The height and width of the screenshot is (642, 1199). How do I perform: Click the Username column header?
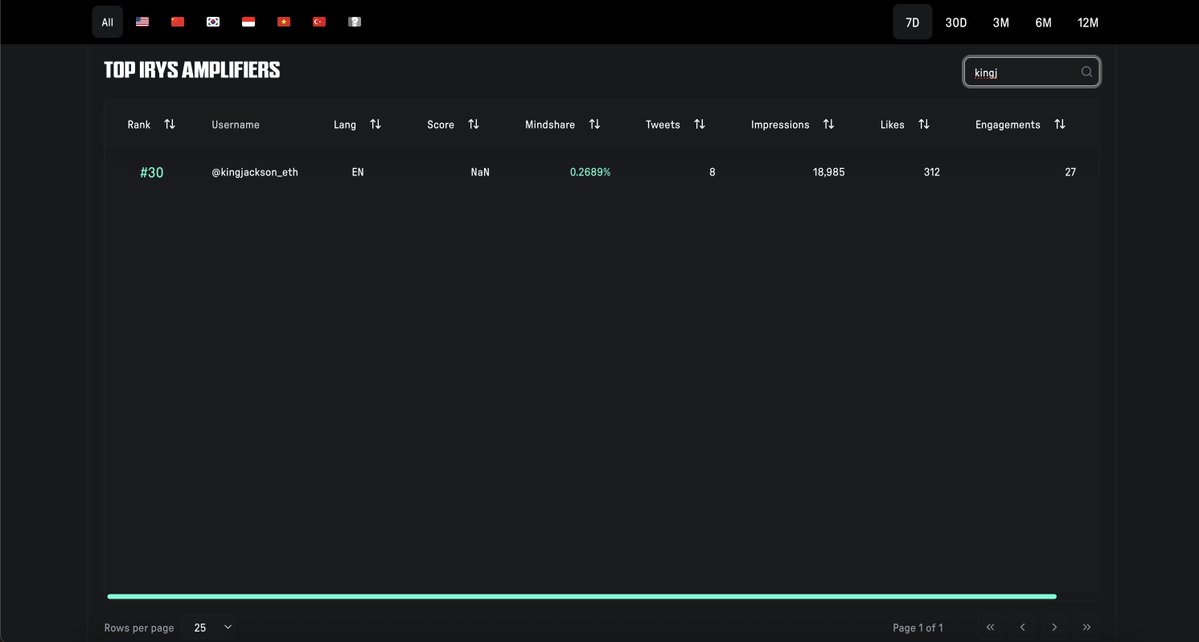point(236,125)
